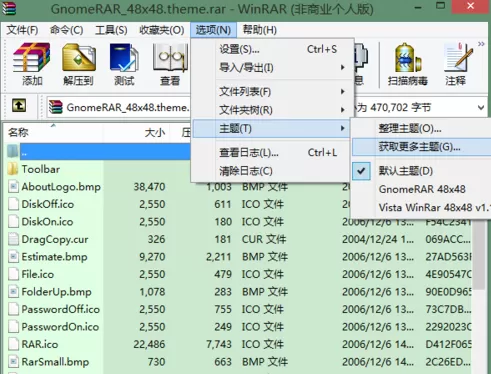Select the Estimate.bmp file name
Screen dimensions: 491x374
(x=54, y=257)
